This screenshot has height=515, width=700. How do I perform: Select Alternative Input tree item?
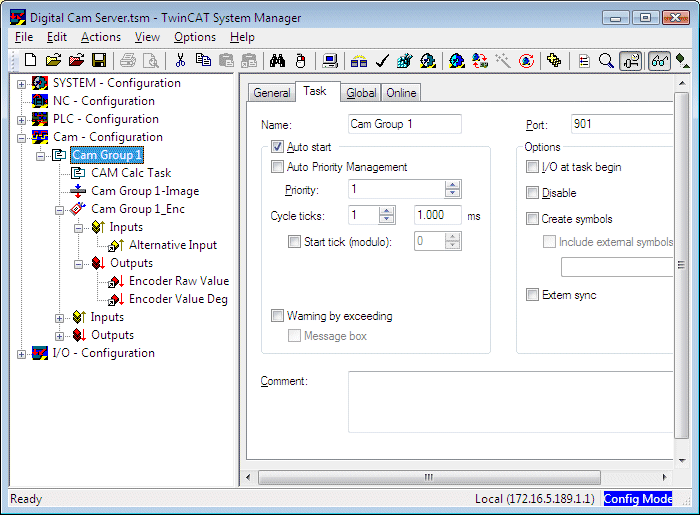(x=173, y=245)
